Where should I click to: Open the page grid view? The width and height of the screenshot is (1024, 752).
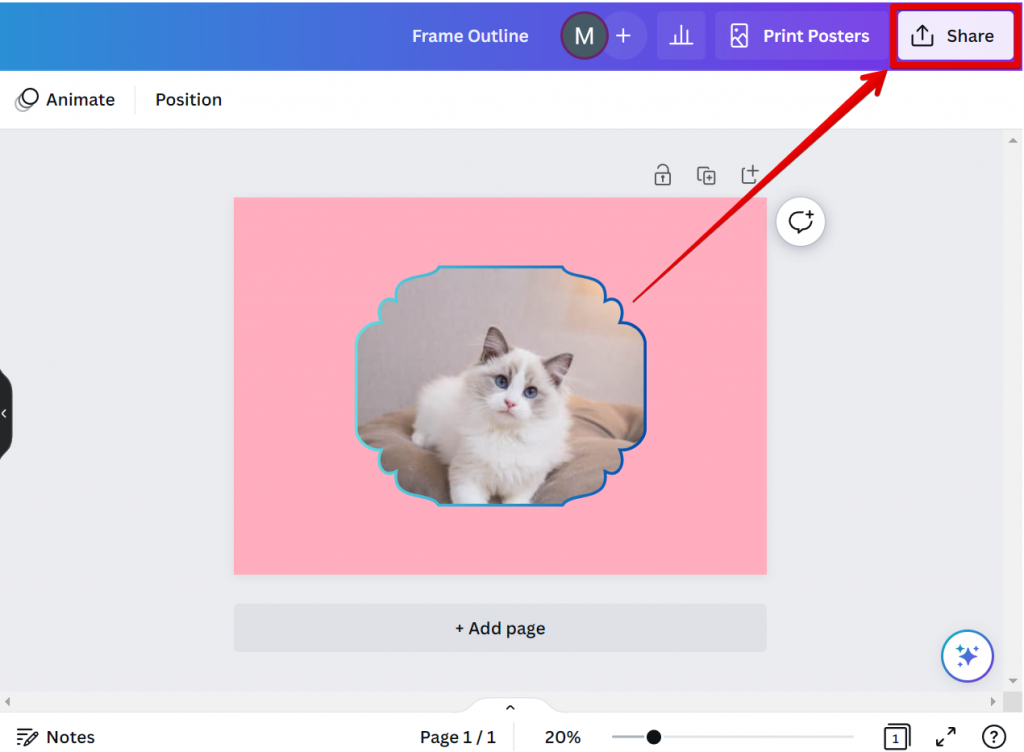pos(897,737)
